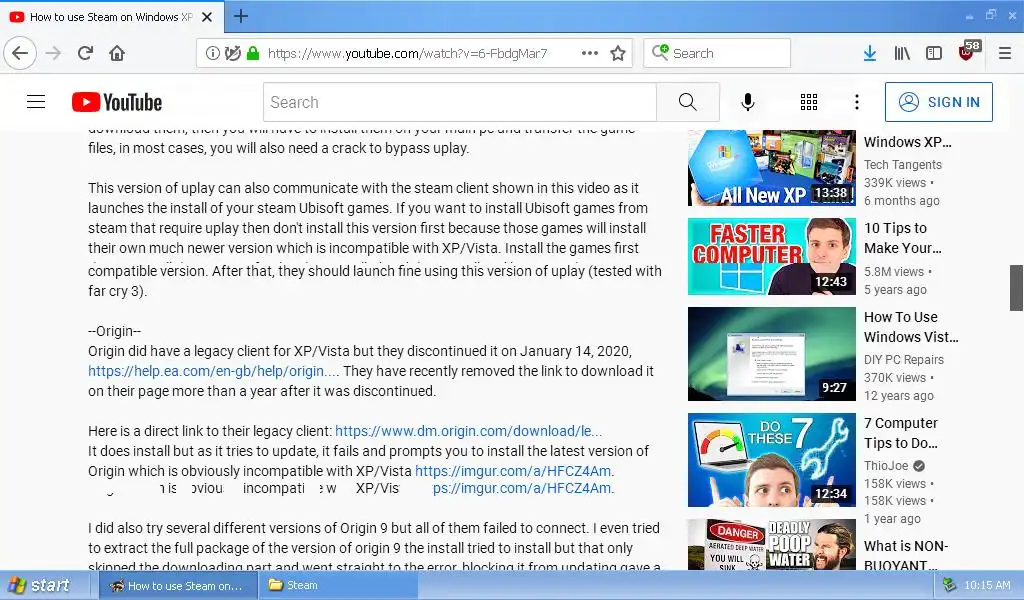Select the How to use Steam on Windows XP tab
The width and height of the screenshot is (1024, 600).
coord(112,17)
